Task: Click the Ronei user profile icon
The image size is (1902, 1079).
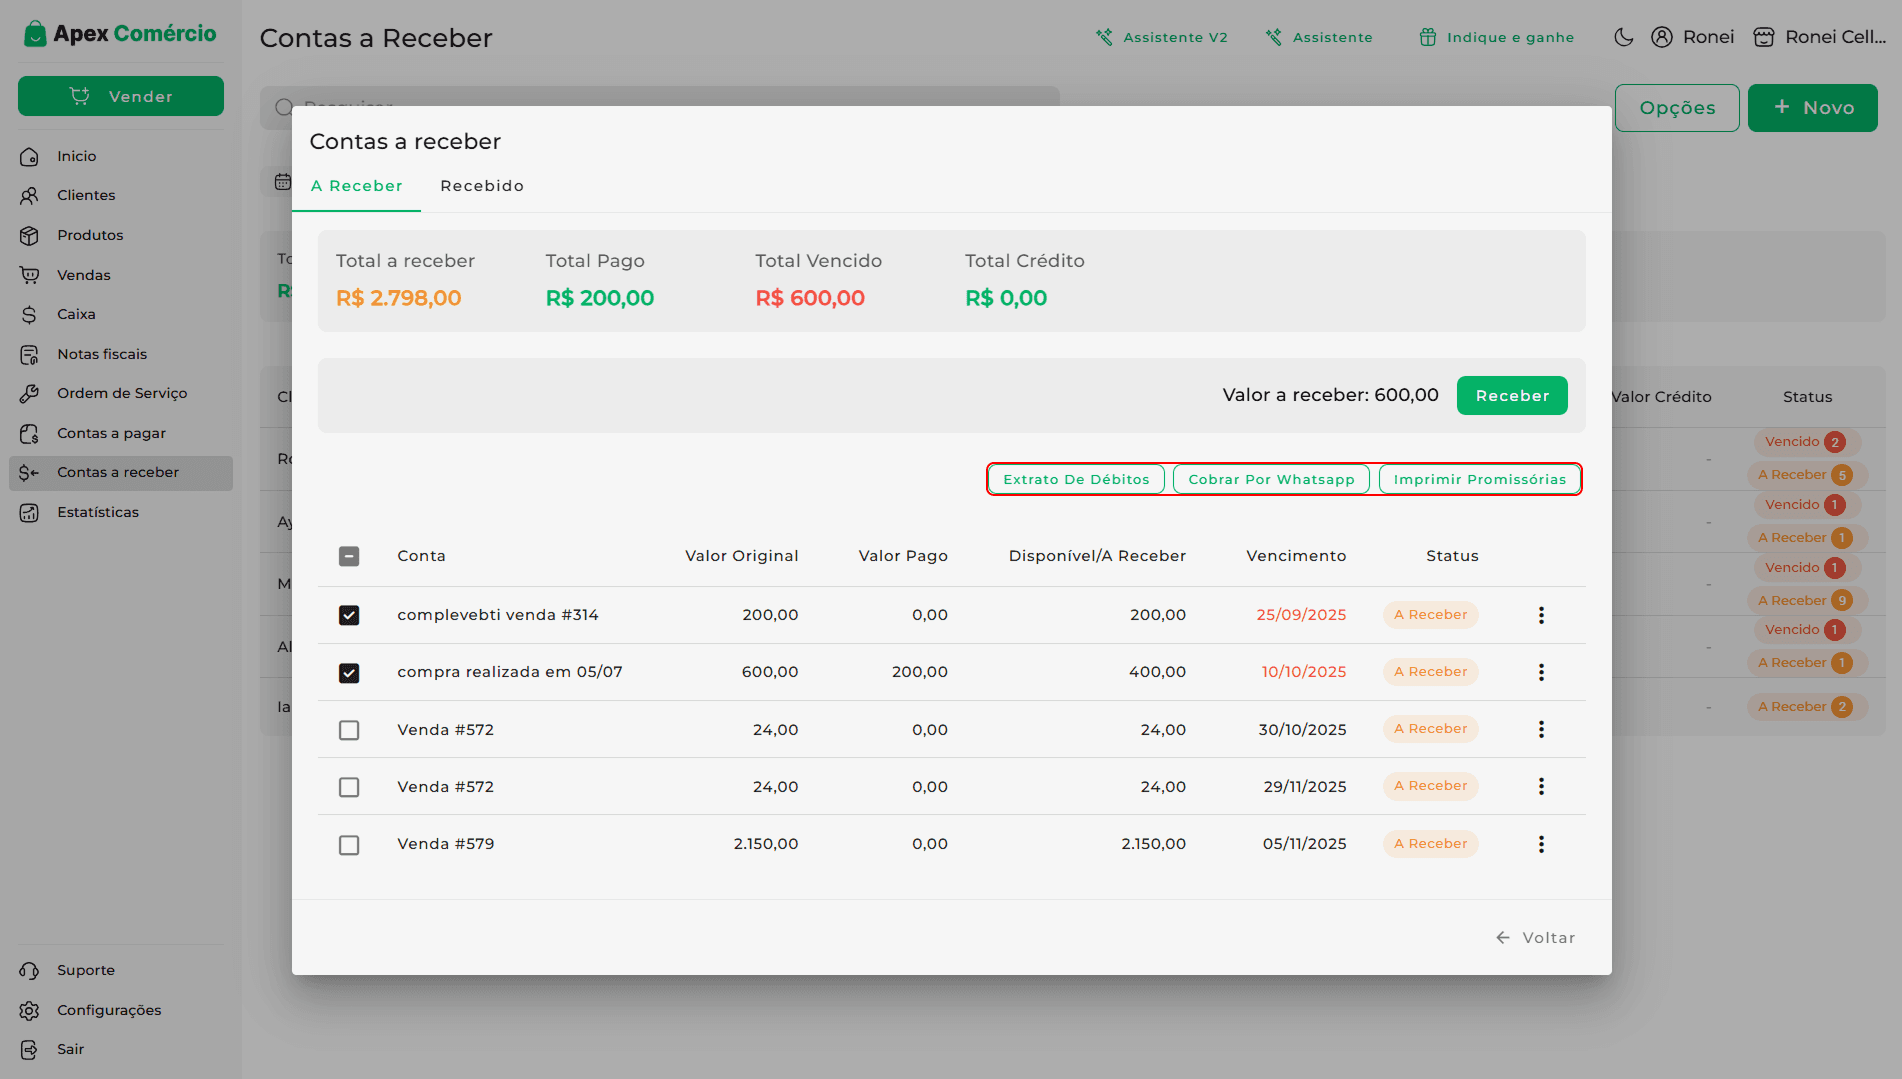Action: tap(1662, 37)
